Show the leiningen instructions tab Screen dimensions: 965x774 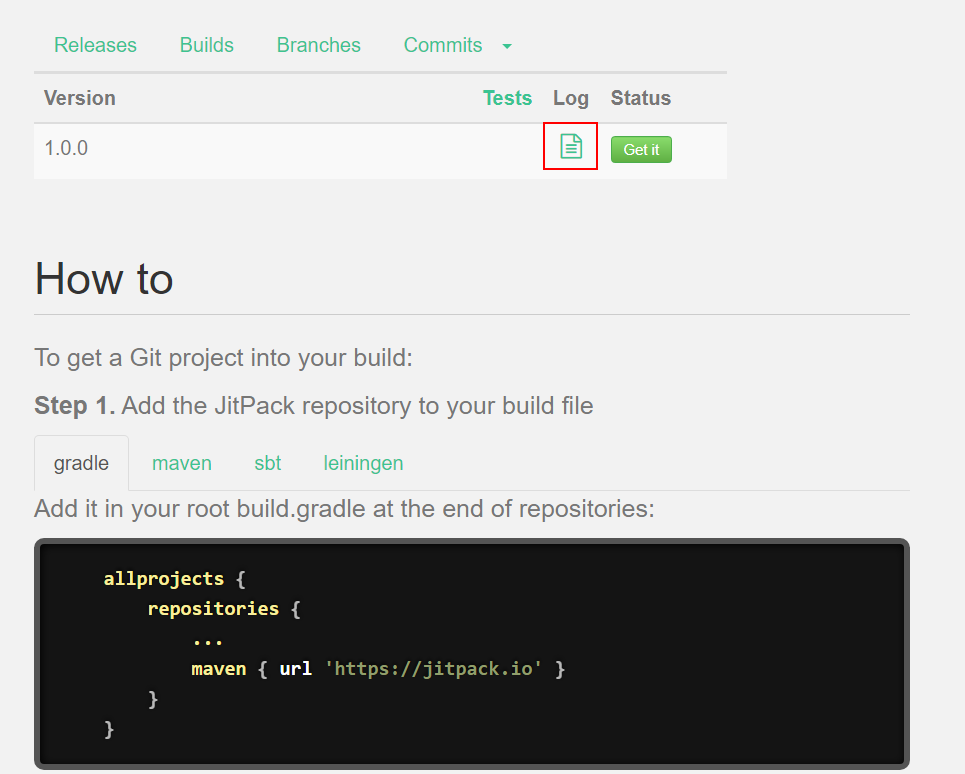click(363, 463)
